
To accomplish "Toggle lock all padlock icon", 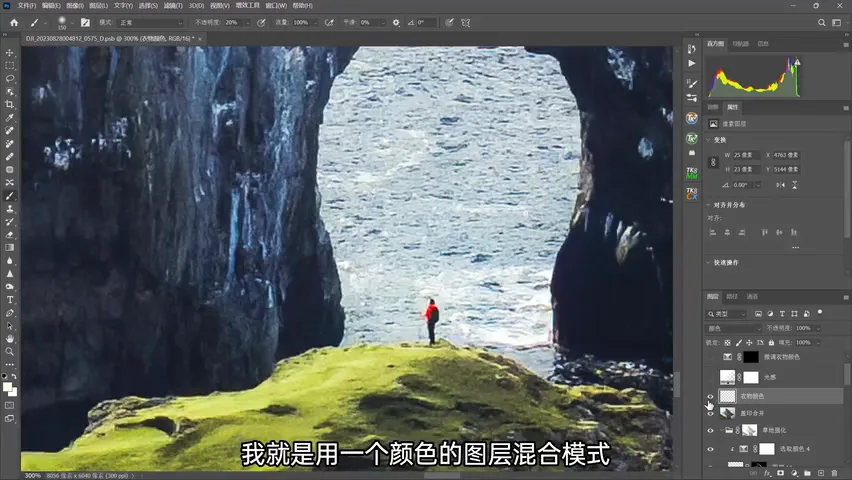I will (x=771, y=342).
